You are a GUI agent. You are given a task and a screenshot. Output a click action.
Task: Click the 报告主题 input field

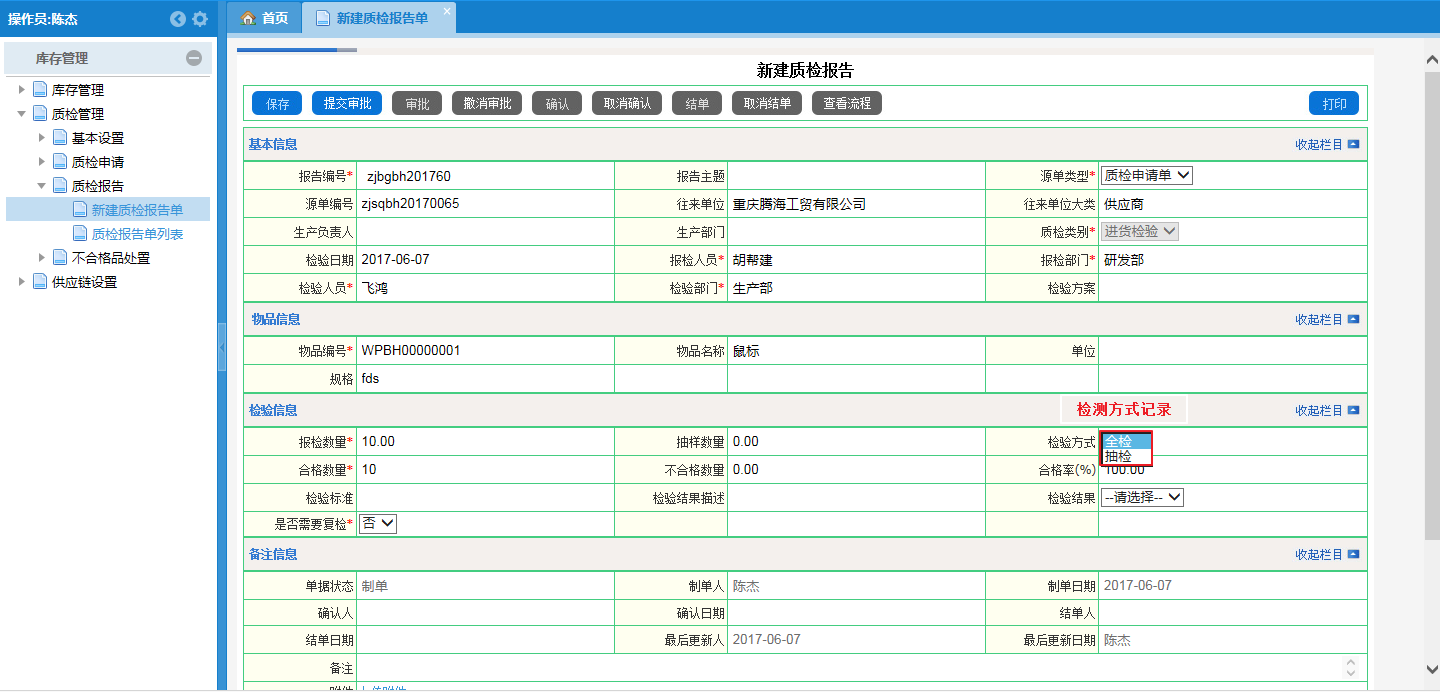tap(855, 176)
